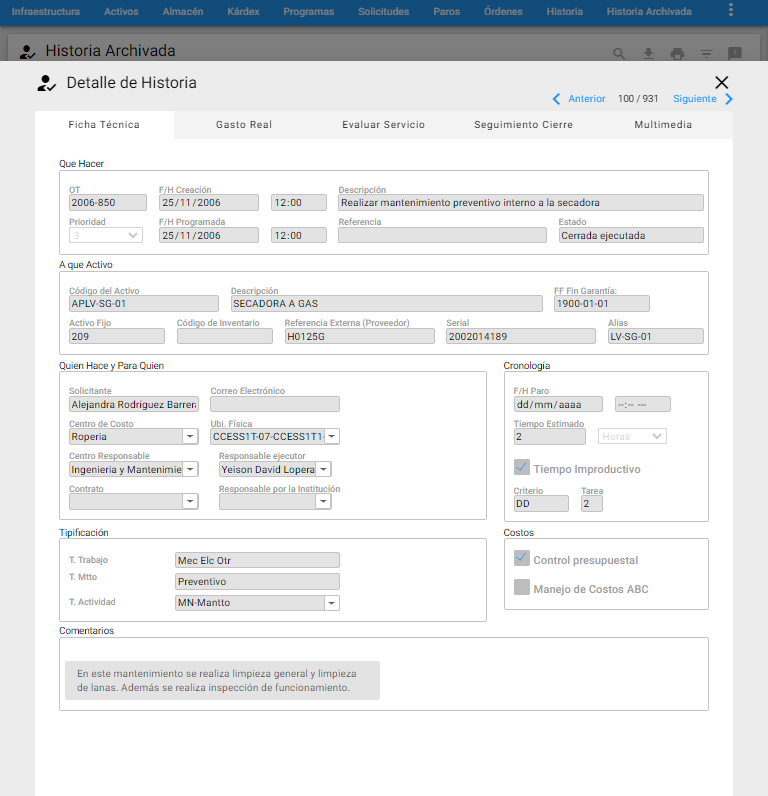Click the Comentarios text about limpieza general
The height and width of the screenshot is (796, 768).
[x=222, y=680]
